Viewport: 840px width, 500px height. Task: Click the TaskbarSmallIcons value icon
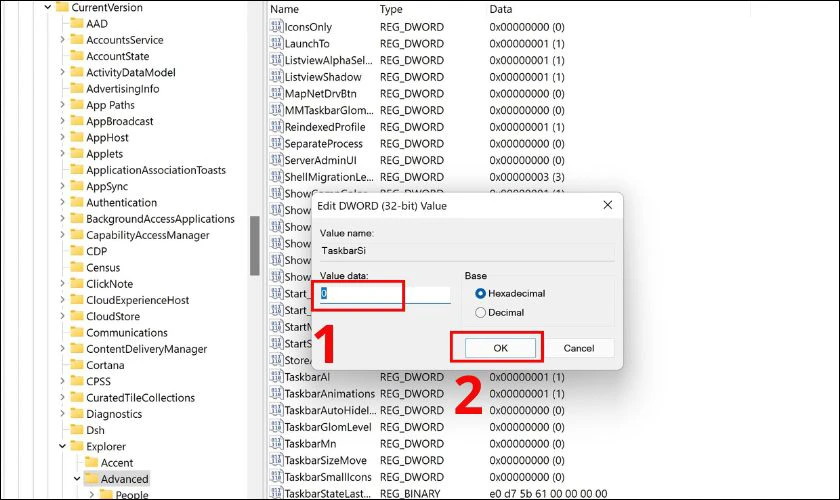[x=276, y=477]
